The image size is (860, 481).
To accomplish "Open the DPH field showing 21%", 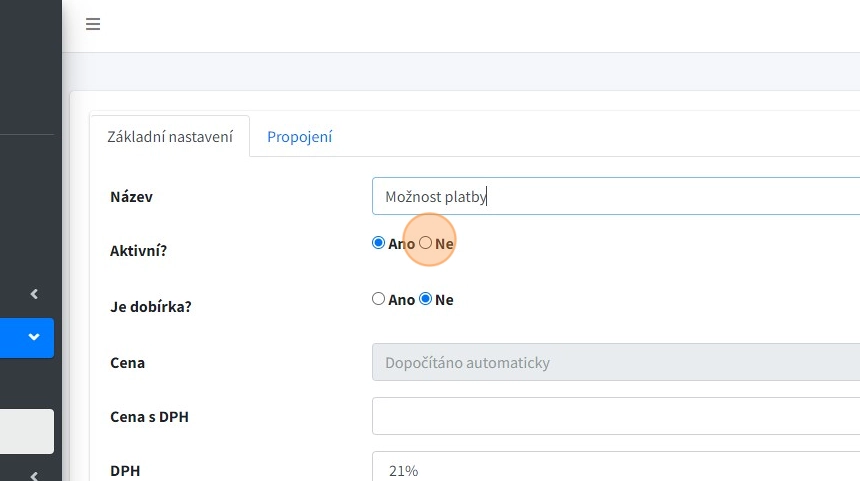I will [x=615, y=470].
